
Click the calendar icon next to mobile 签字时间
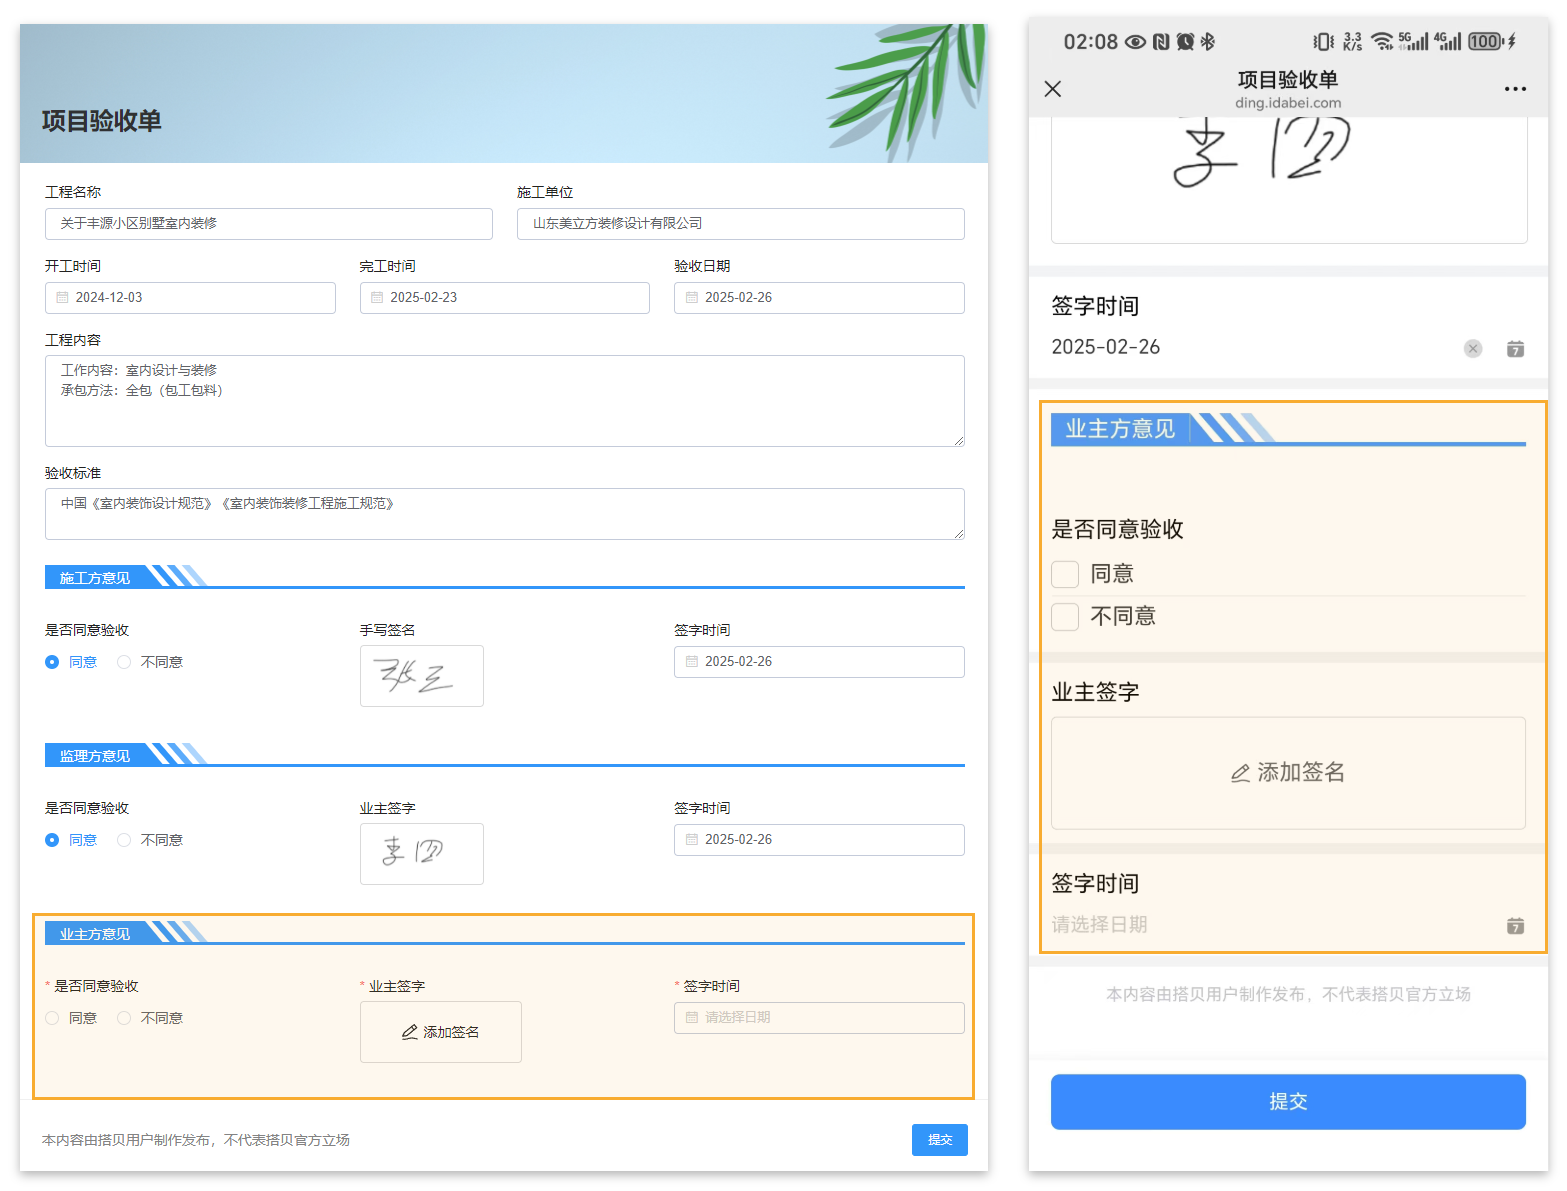pos(1516,349)
